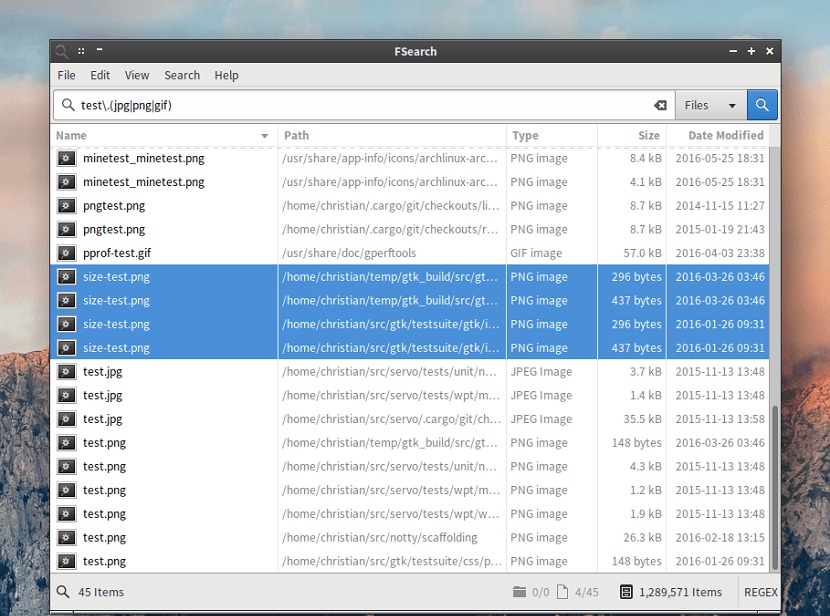Open the Files filter dropdown
The image size is (830, 616).
711,105
